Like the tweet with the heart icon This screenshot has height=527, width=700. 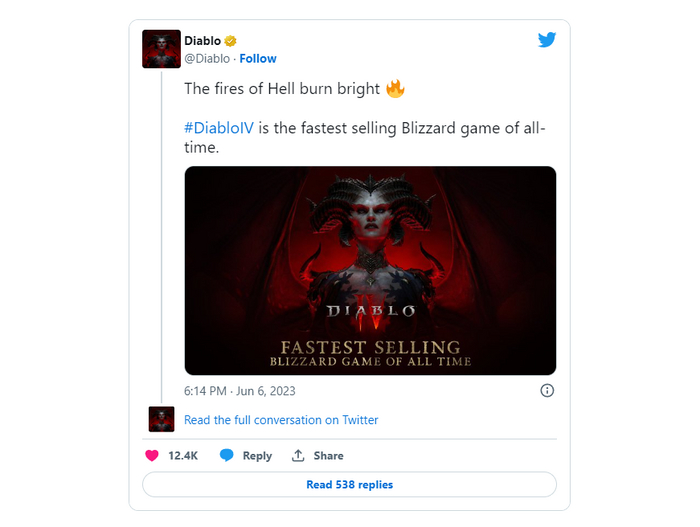[x=152, y=456]
